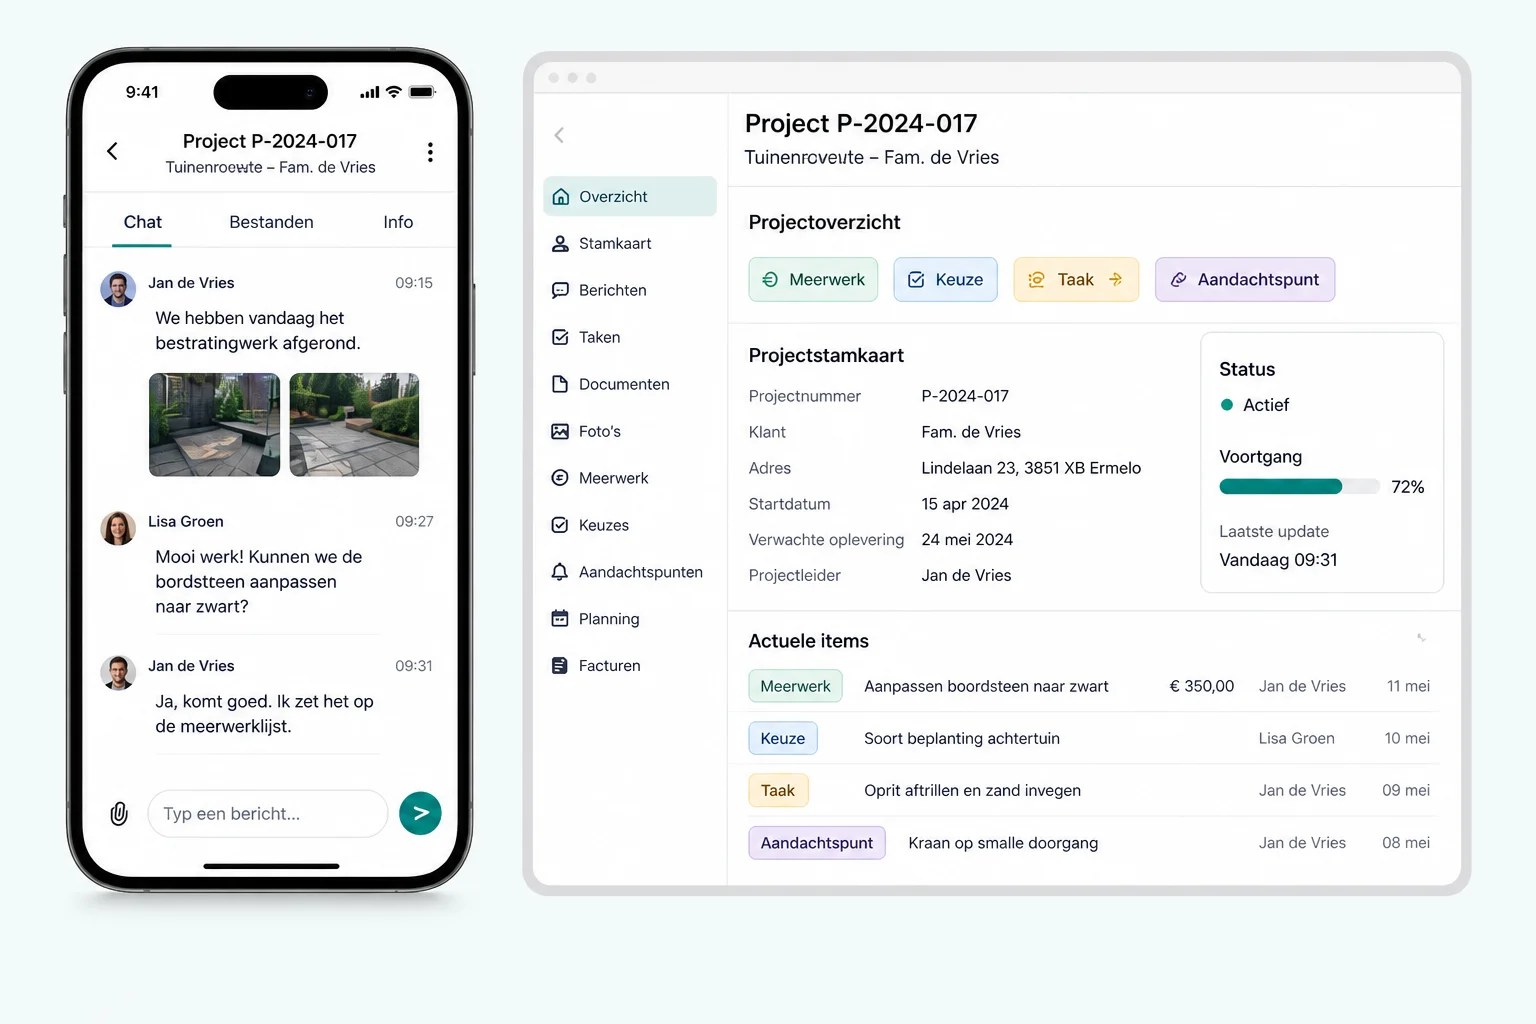Click the desktop back chevron
This screenshot has height=1024, width=1536.
[x=559, y=135]
